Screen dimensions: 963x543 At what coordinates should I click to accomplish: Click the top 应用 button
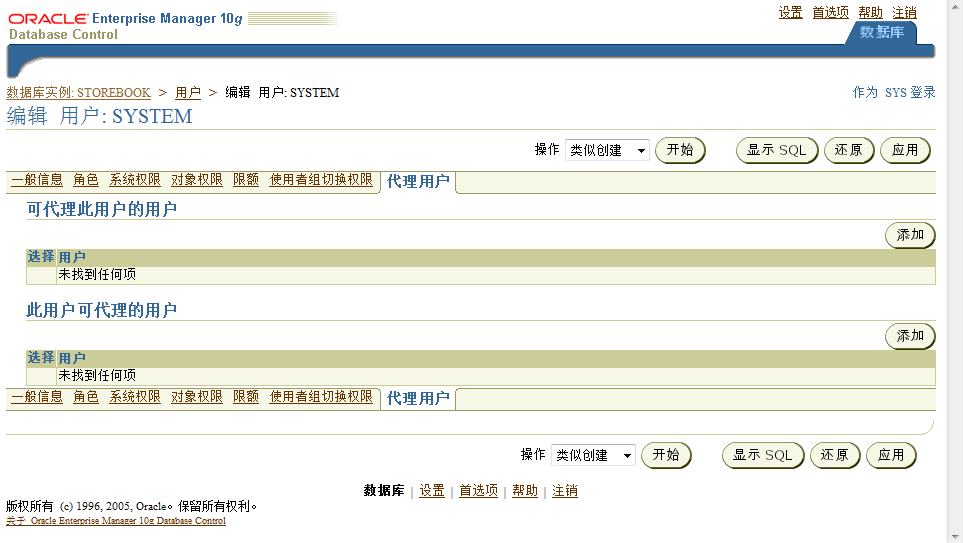[905, 150]
